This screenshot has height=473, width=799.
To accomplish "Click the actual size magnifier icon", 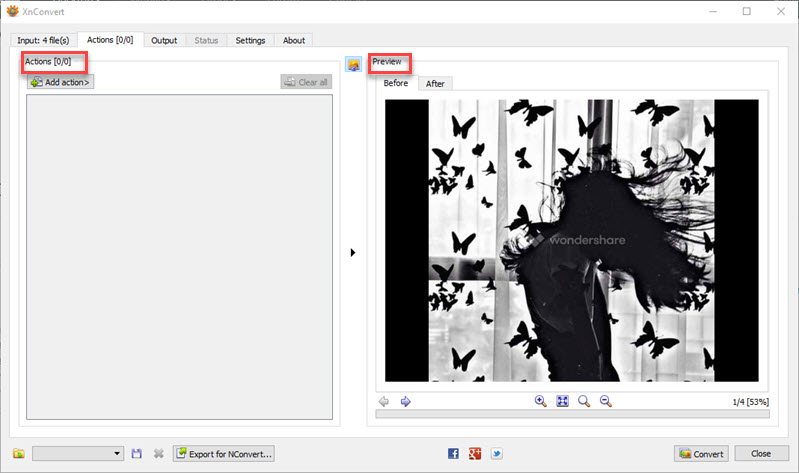I will (x=584, y=401).
